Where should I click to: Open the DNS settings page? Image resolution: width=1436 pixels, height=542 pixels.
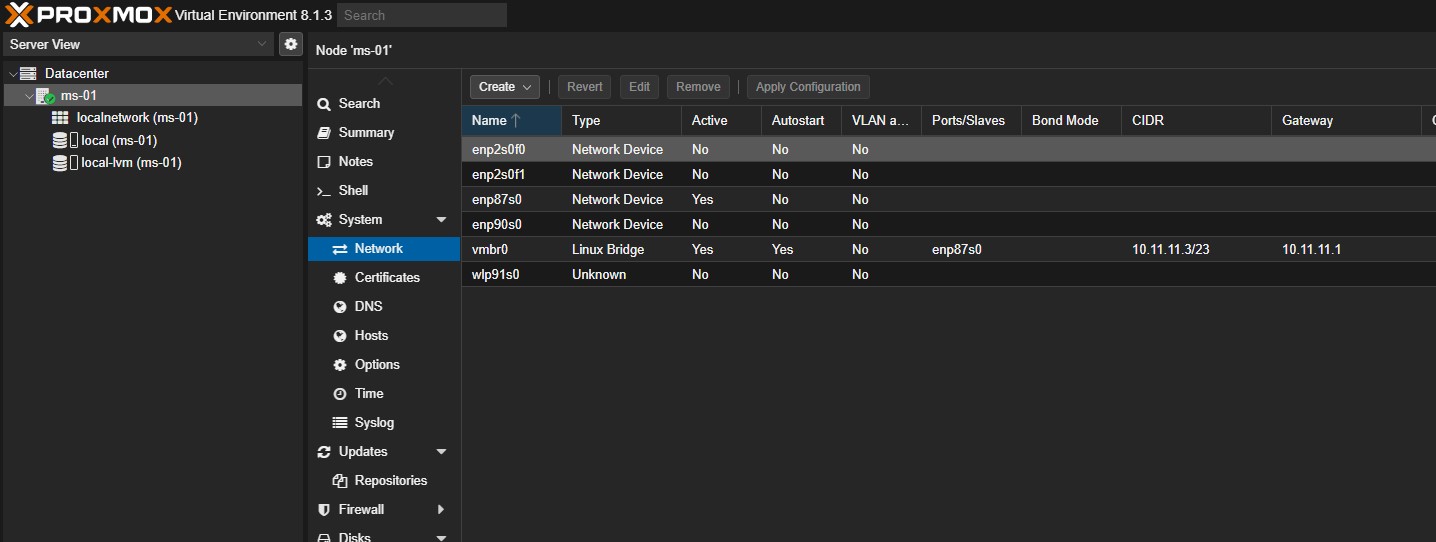368,306
